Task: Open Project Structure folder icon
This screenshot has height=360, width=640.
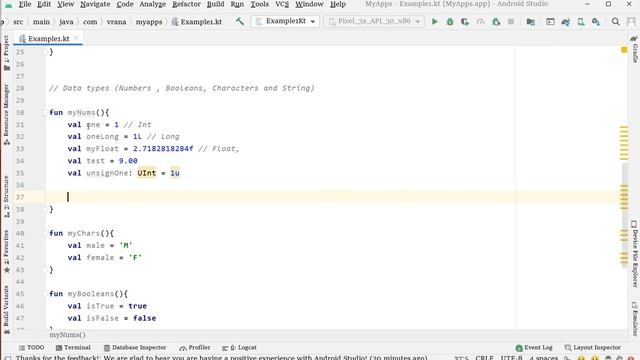Action: 531,21
